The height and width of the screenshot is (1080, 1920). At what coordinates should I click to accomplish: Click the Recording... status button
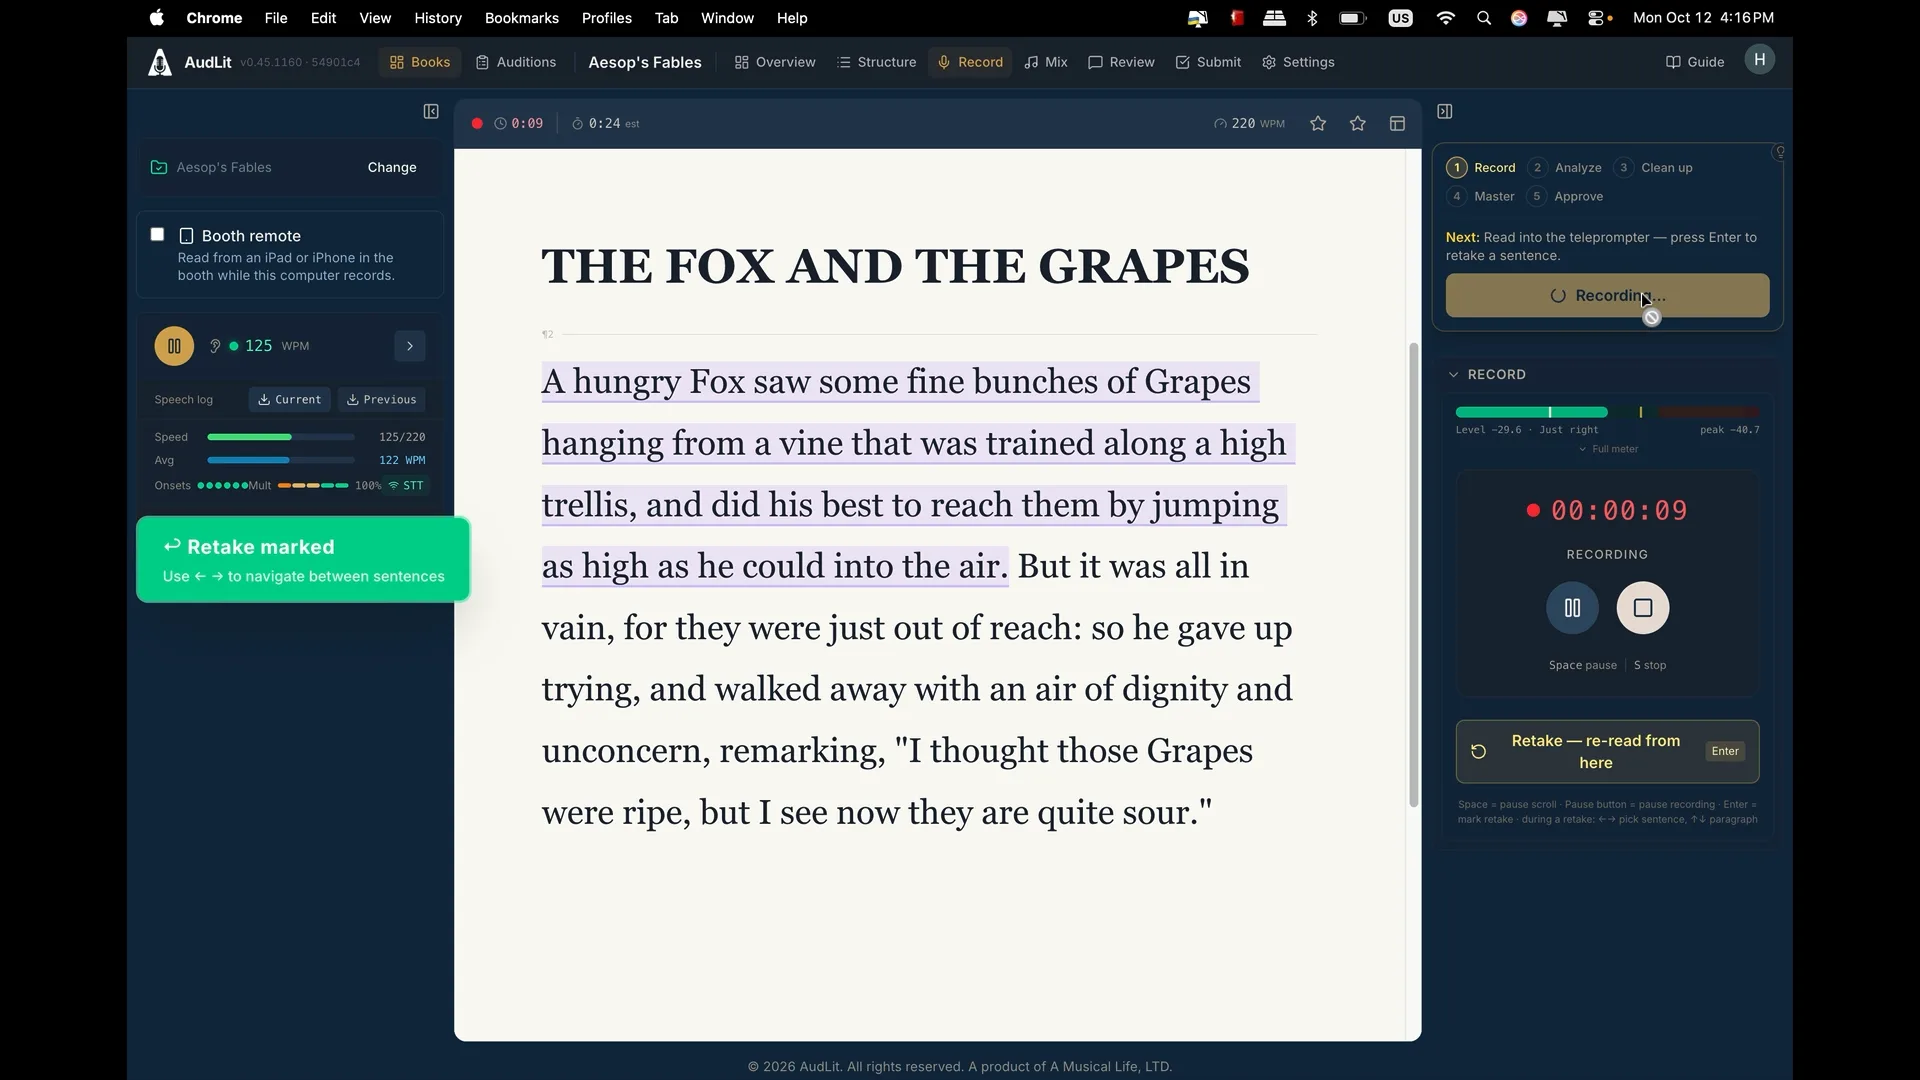pyautogui.click(x=1607, y=296)
